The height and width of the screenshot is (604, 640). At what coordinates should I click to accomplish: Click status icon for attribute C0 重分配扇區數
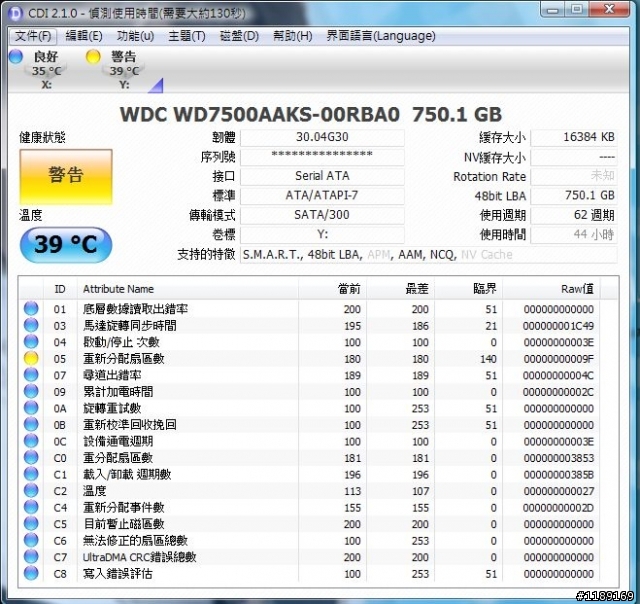coord(31,457)
